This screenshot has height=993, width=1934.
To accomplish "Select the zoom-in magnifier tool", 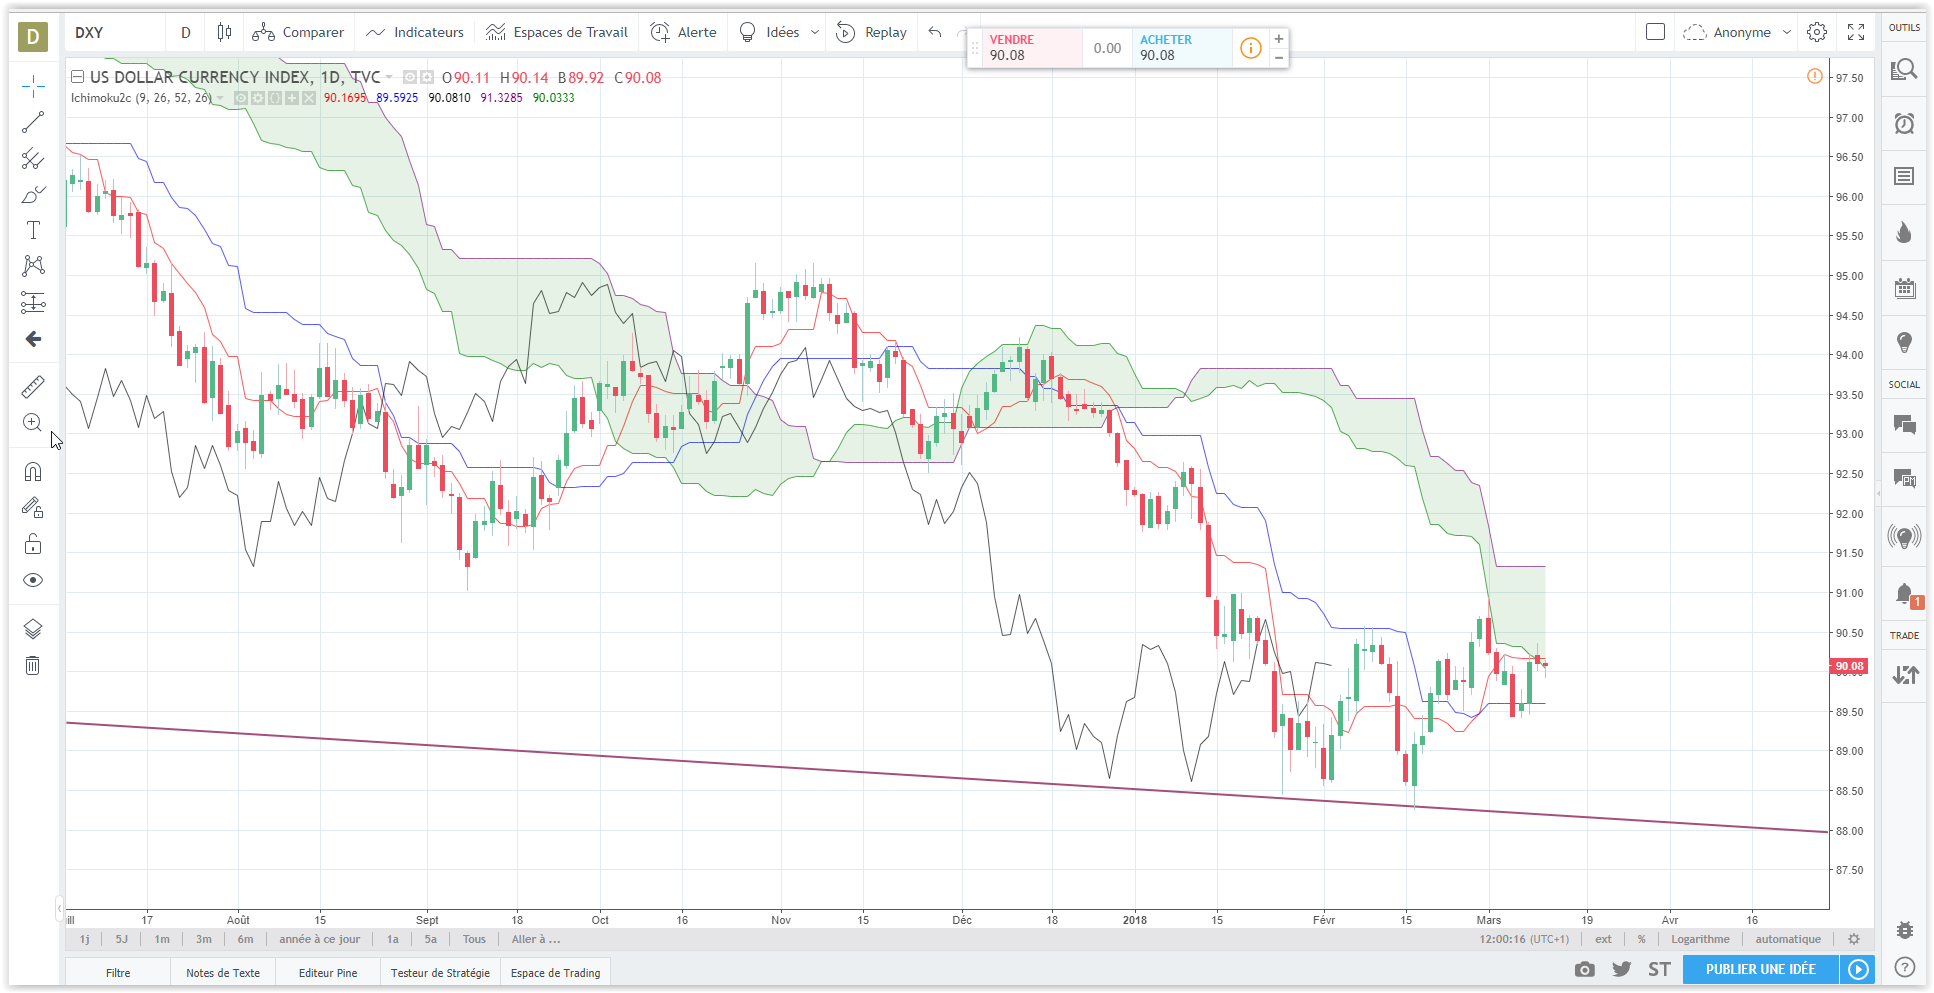I will coord(33,423).
